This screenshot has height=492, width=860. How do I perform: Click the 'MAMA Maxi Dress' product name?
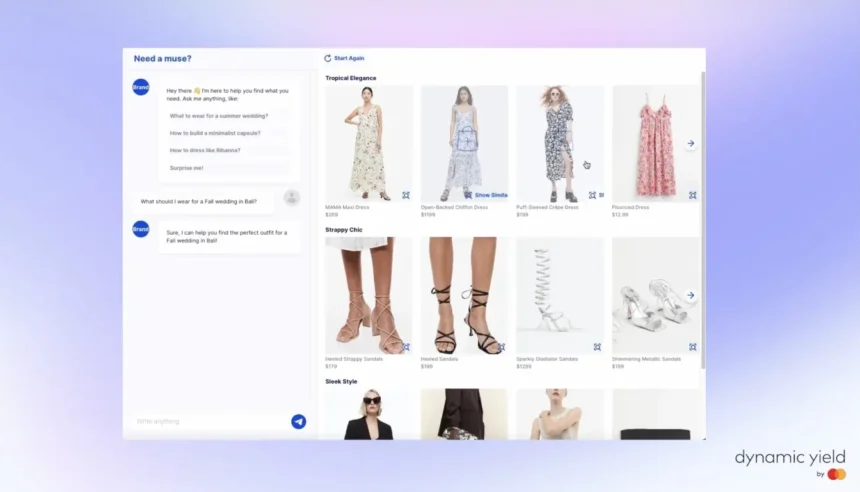[x=347, y=207]
